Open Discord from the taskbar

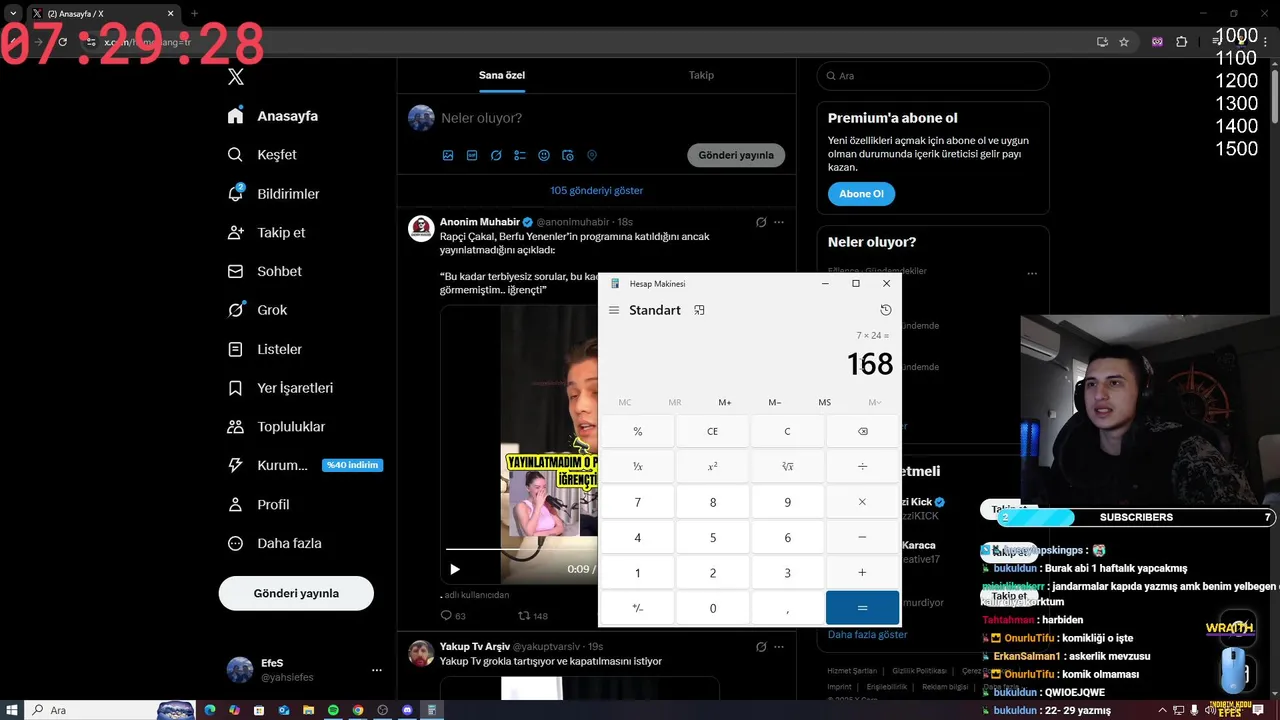(x=406, y=710)
